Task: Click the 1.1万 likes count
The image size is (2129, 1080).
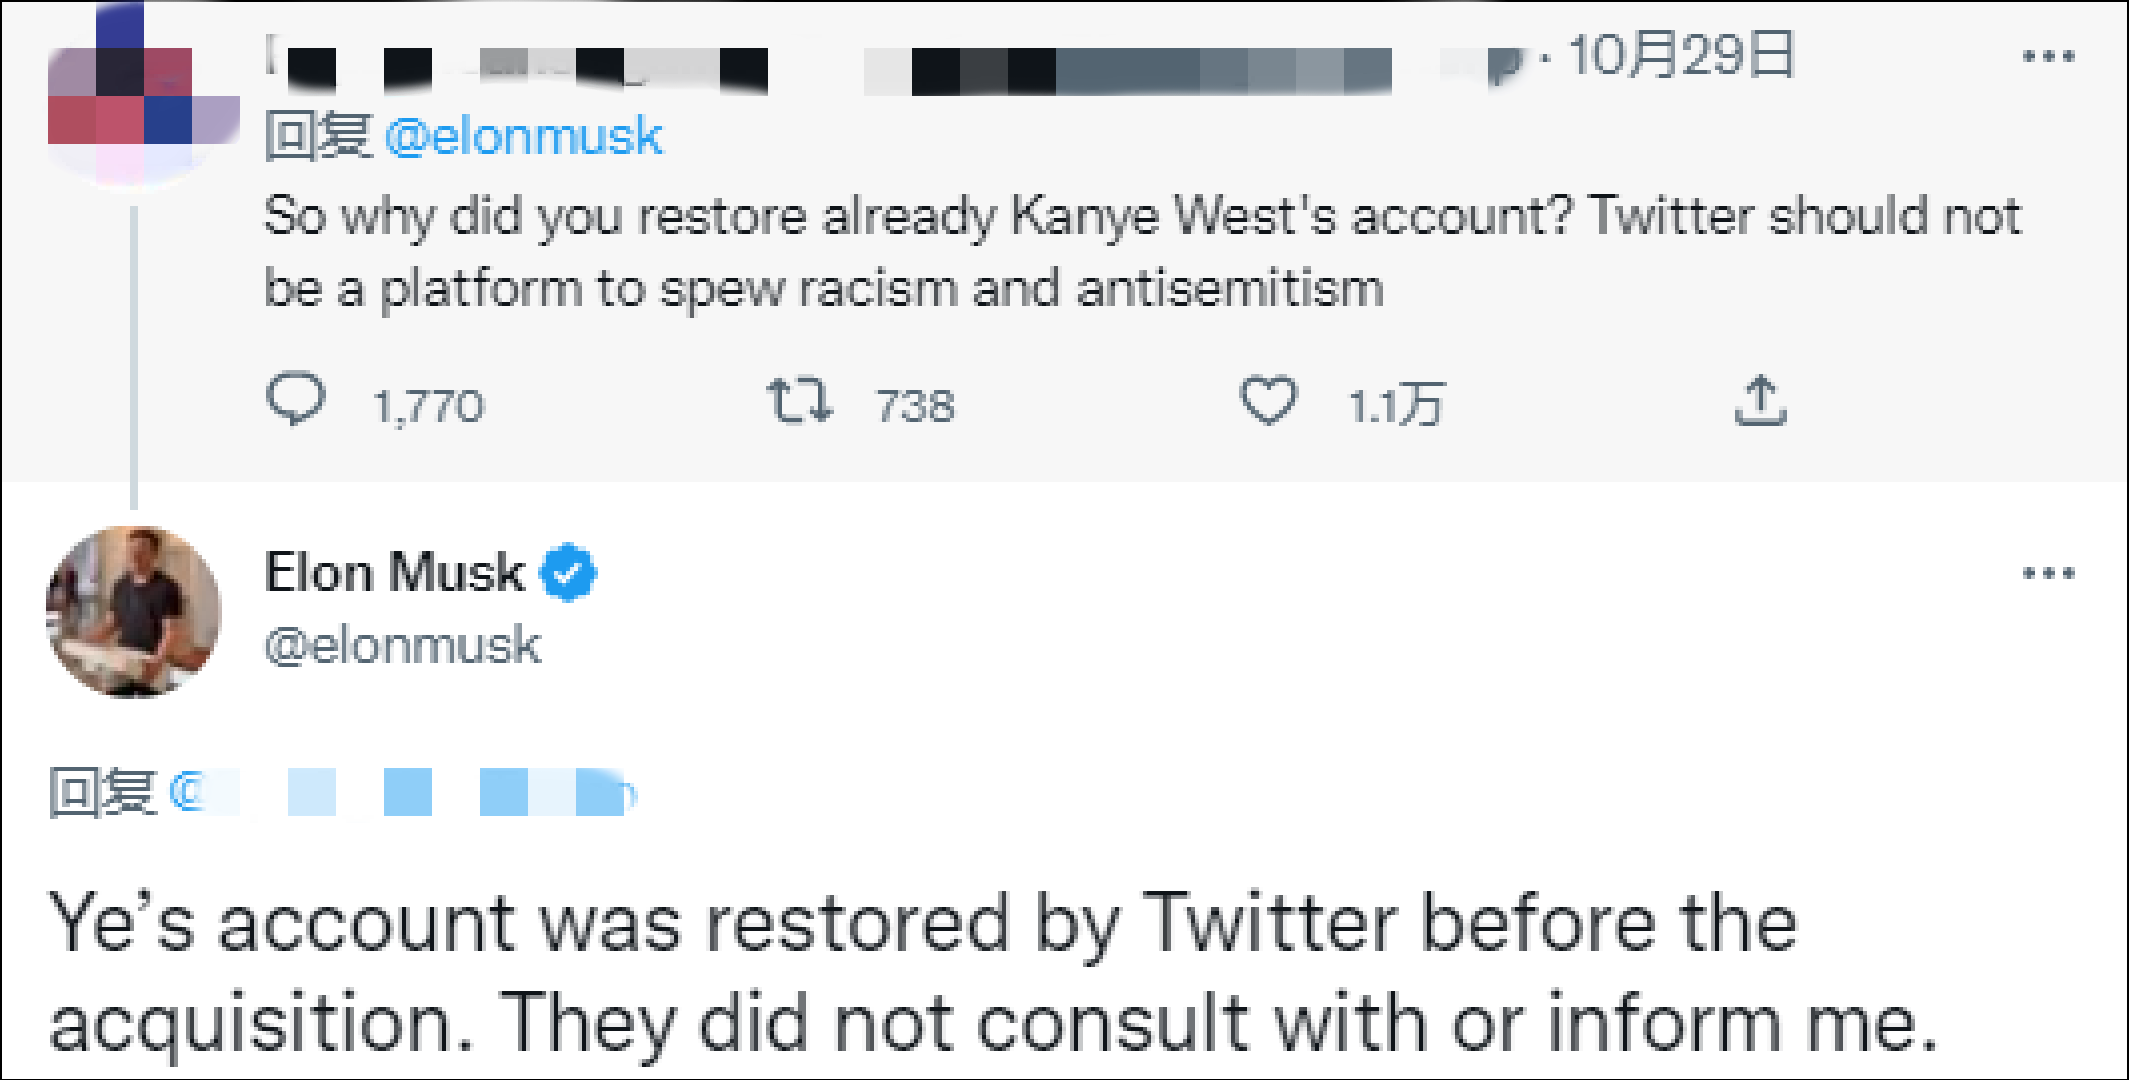Action: (1395, 406)
